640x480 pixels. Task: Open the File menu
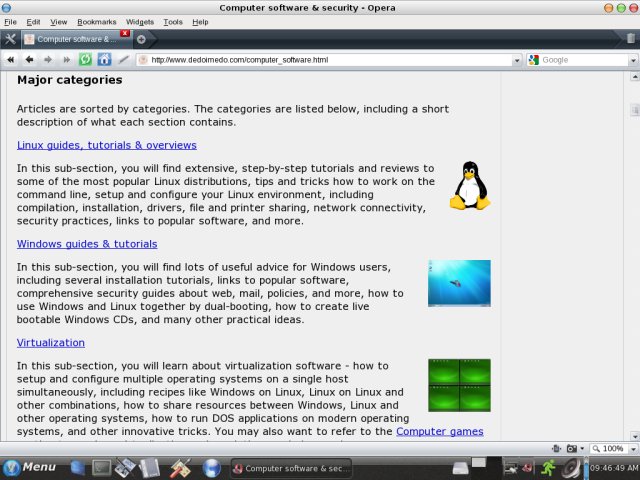(10, 22)
